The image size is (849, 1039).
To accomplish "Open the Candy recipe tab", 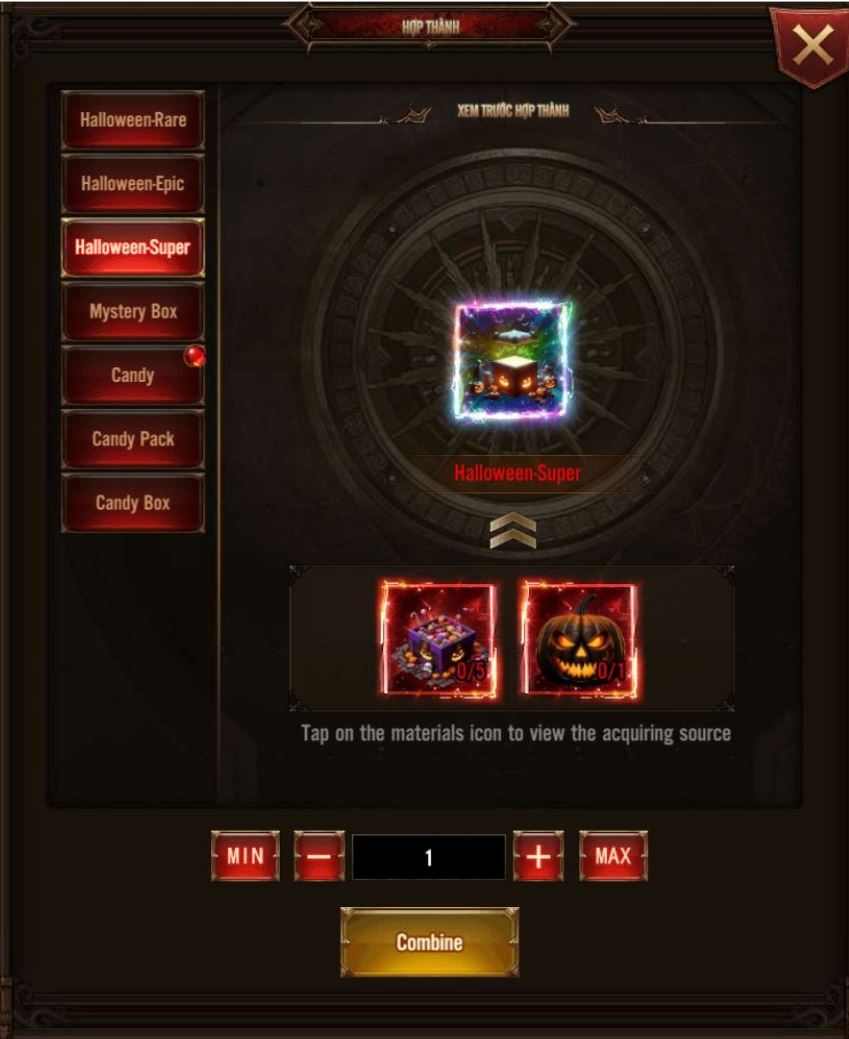I will coord(133,375).
